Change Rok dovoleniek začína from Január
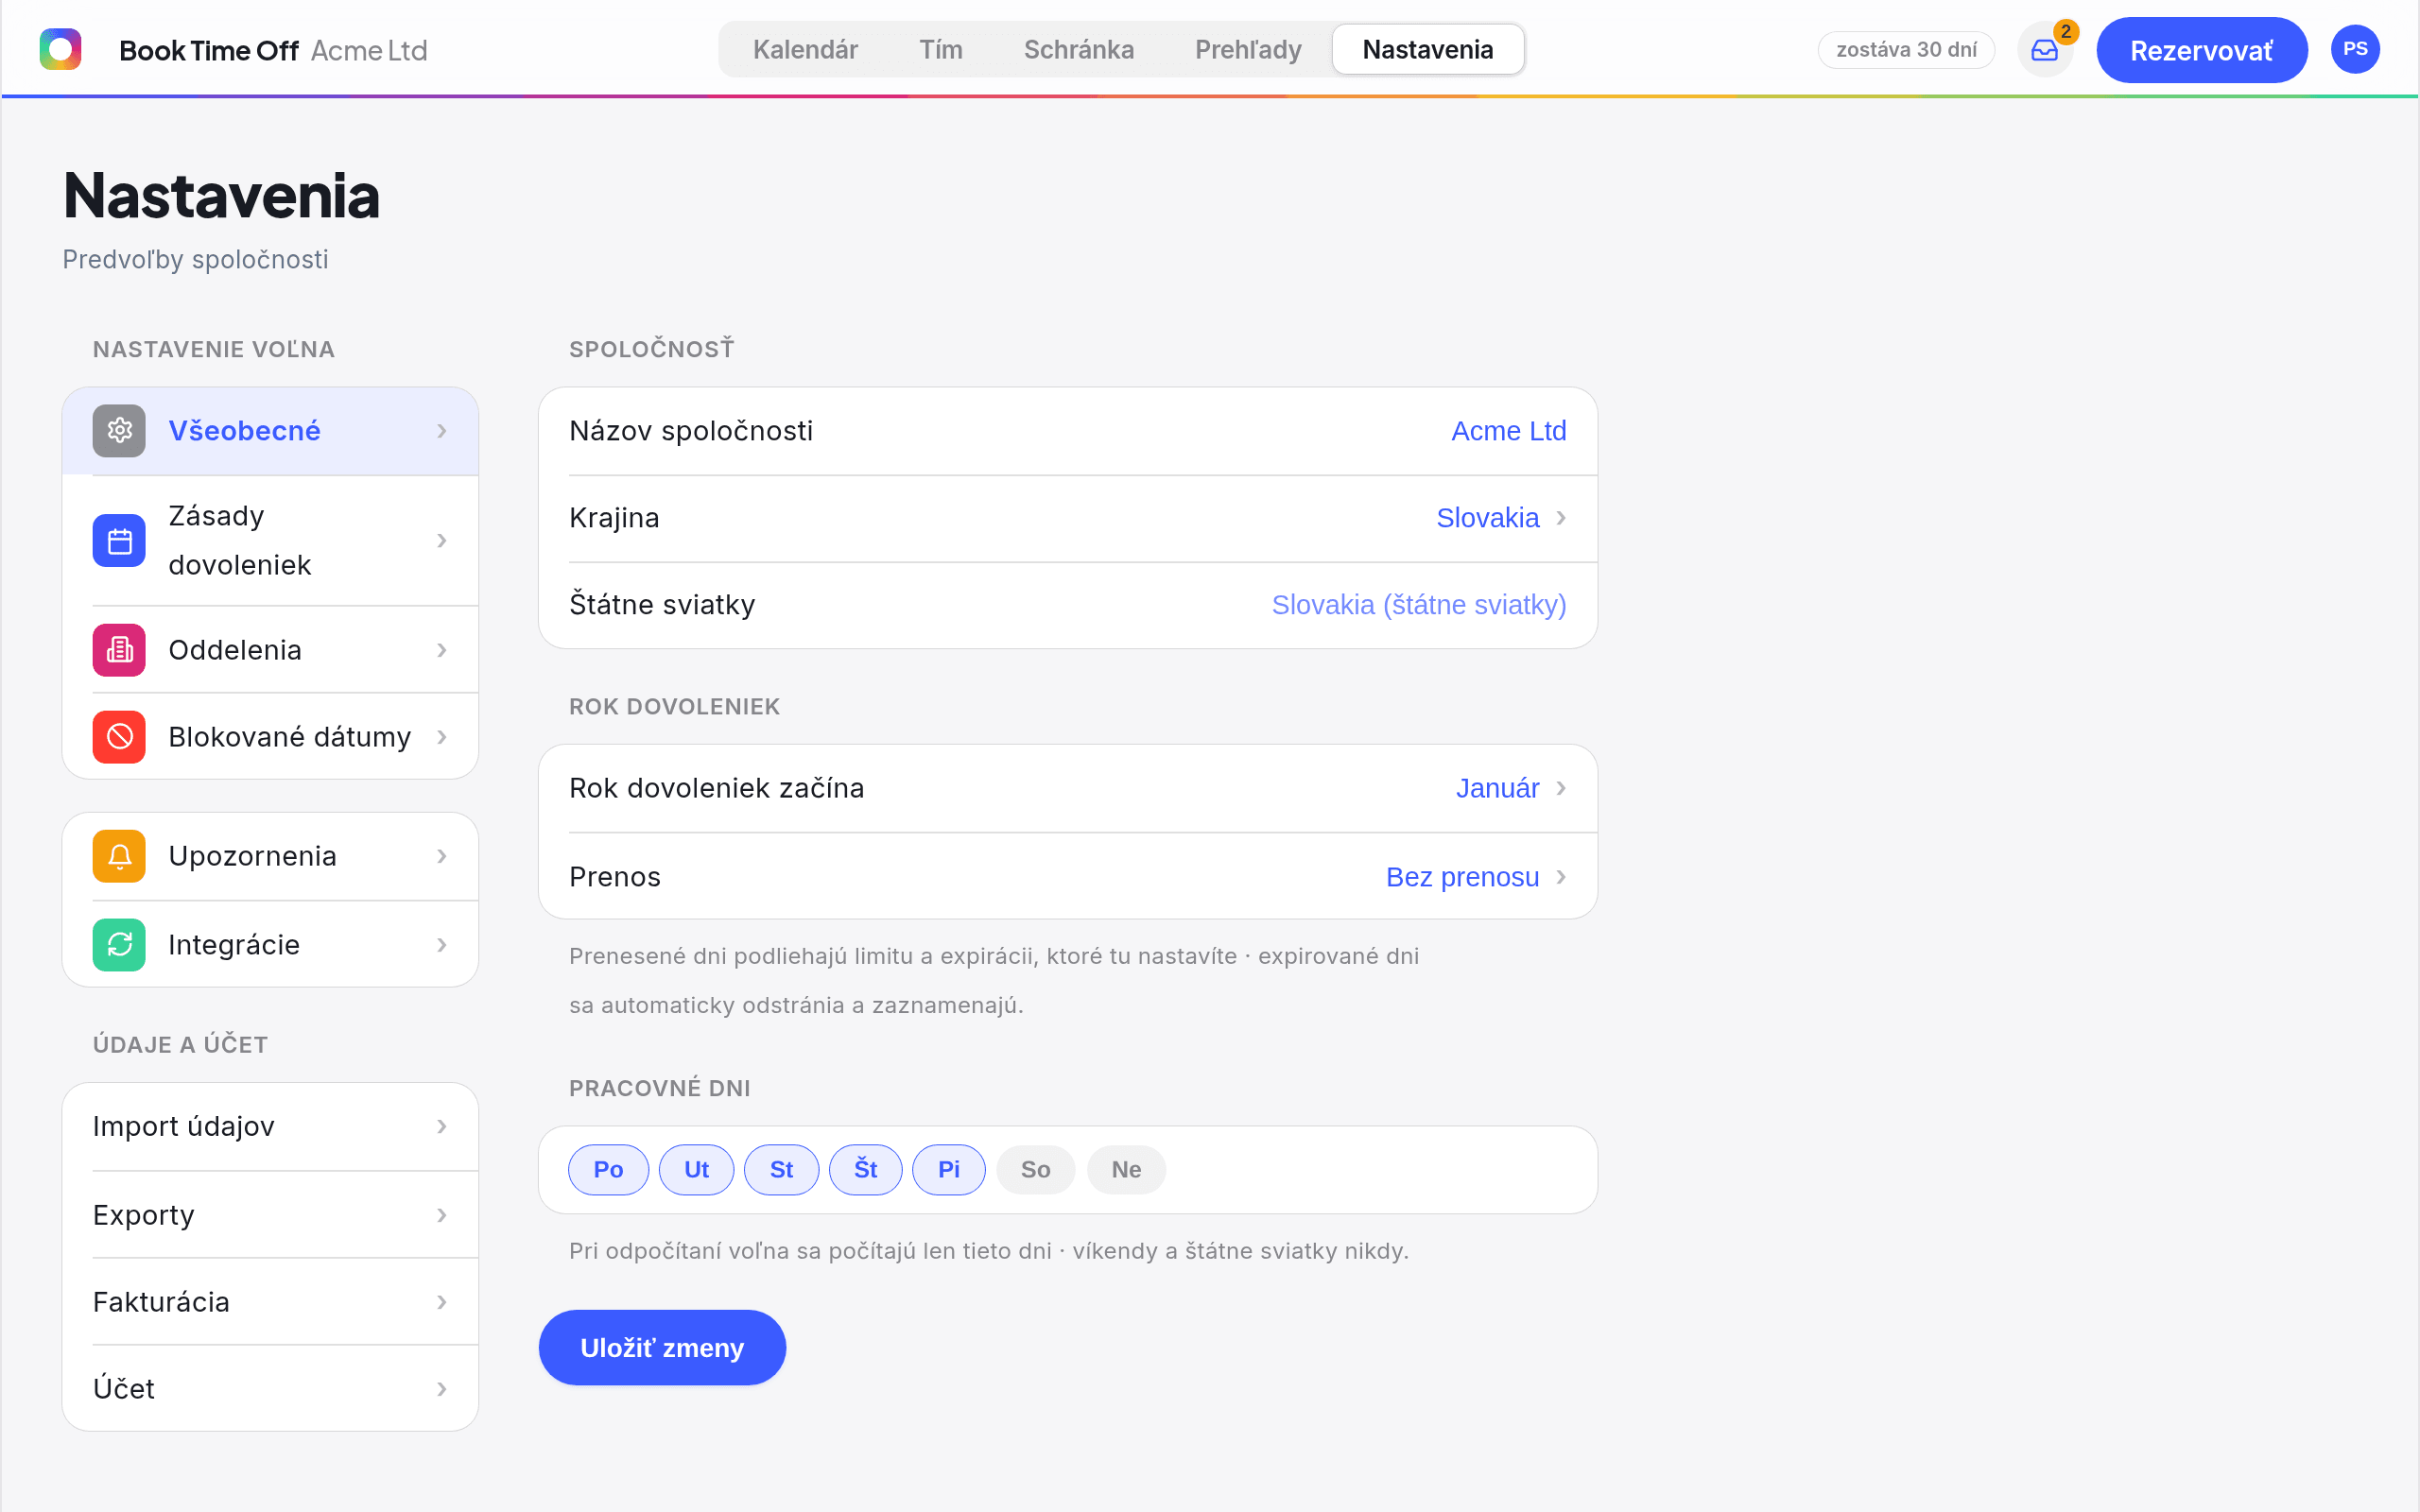The image size is (2420, 1512). [x=1068, y=788]
